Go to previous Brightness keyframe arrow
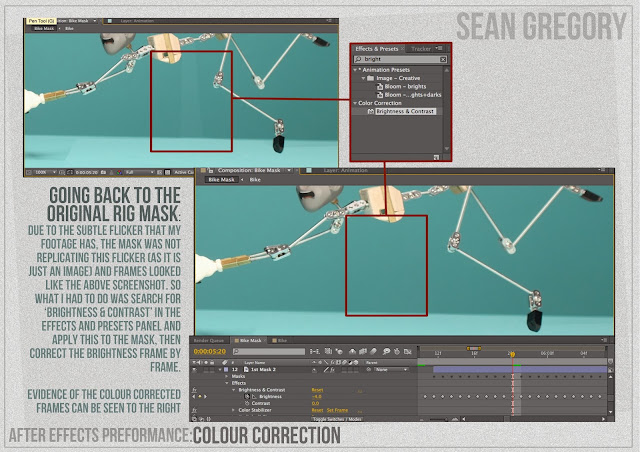Screen dimensions: 640x452 coord(194,396)
